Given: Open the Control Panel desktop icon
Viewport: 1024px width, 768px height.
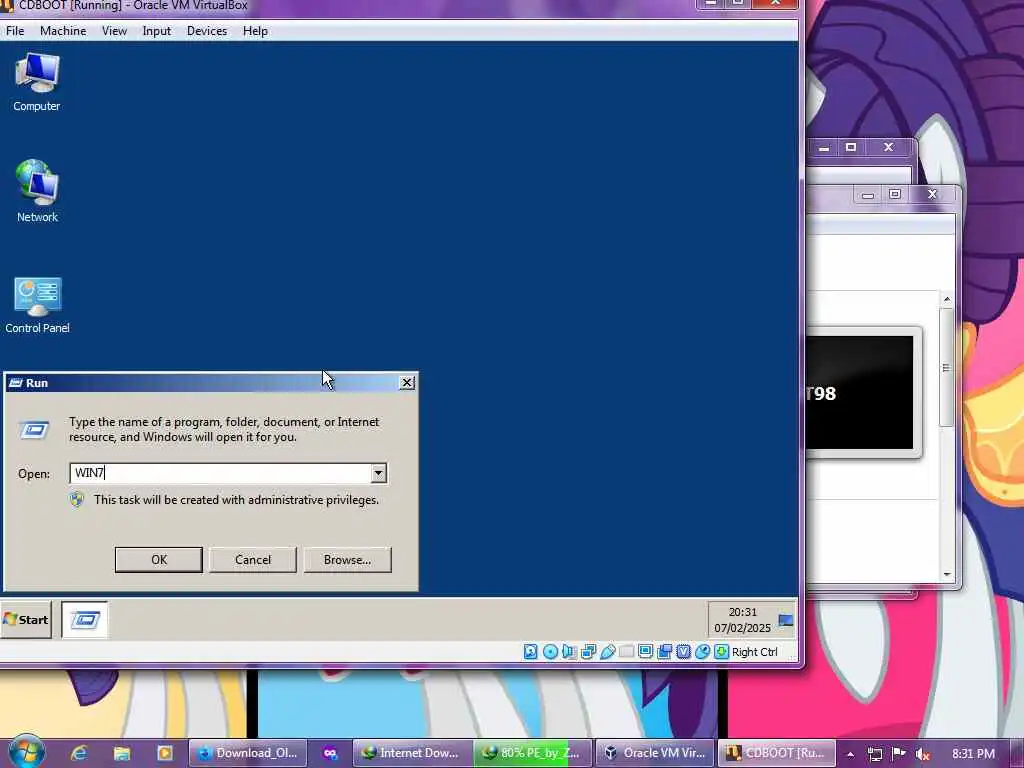Looking at the screenshot, I should click(x=37, y=306).
